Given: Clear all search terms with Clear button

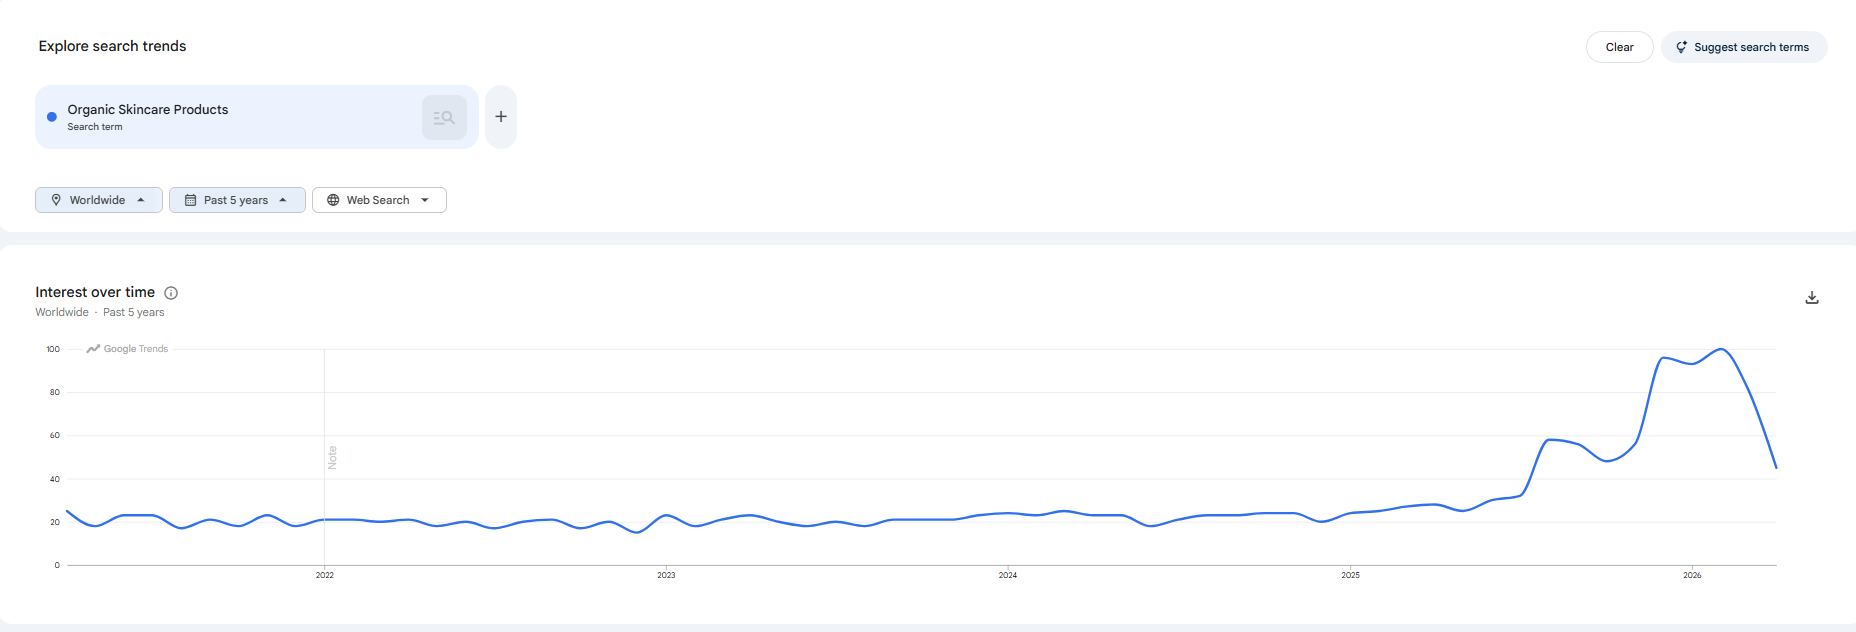Looking at the screenshot, I should 1619,47.
